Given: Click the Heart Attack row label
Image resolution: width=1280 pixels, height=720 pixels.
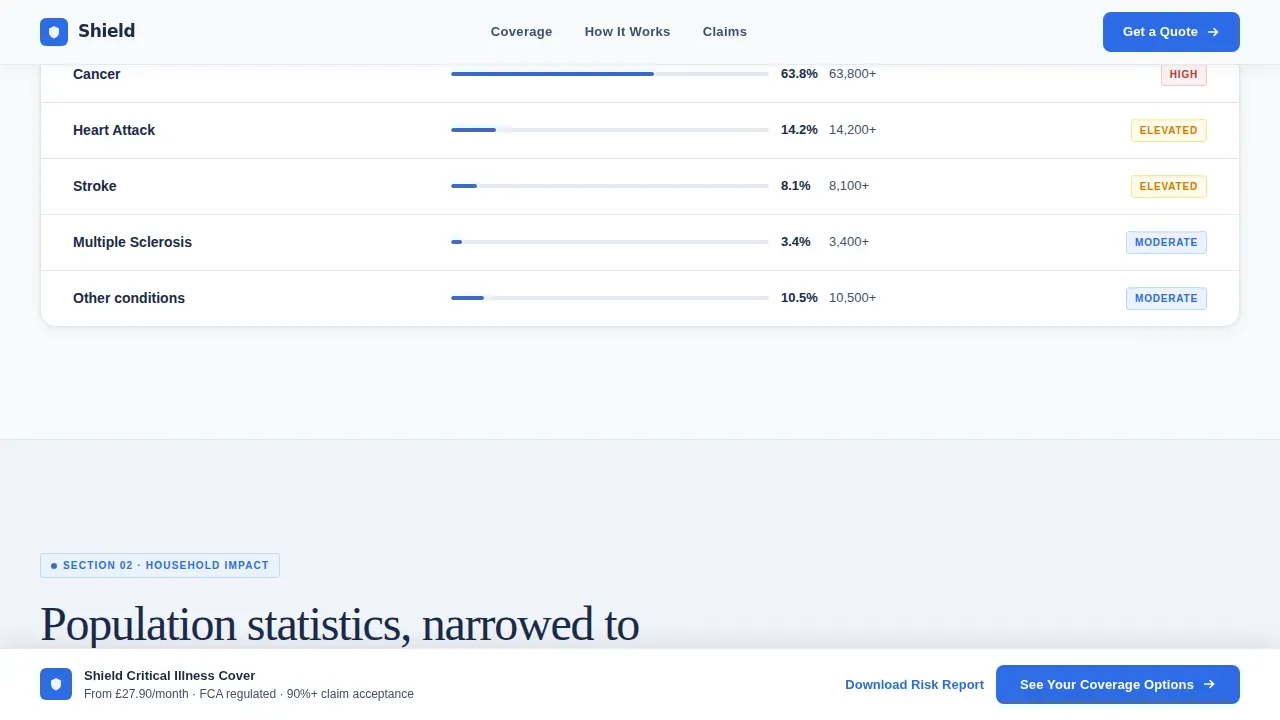Looking at the screenshot, I should [x=114, y=130].
